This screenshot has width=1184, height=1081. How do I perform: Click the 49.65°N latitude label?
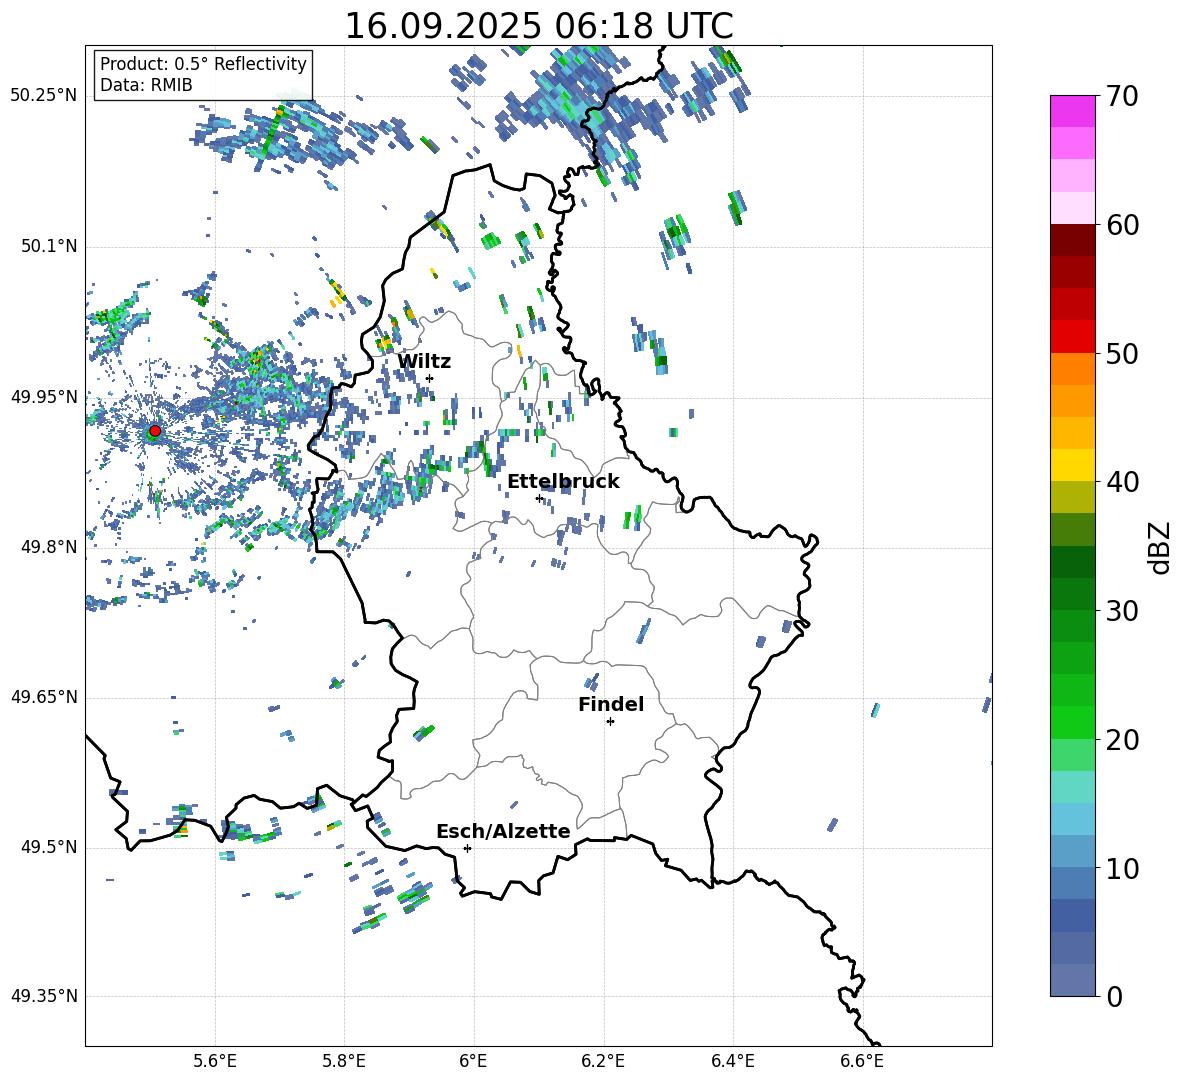click(x=44, y=697)
